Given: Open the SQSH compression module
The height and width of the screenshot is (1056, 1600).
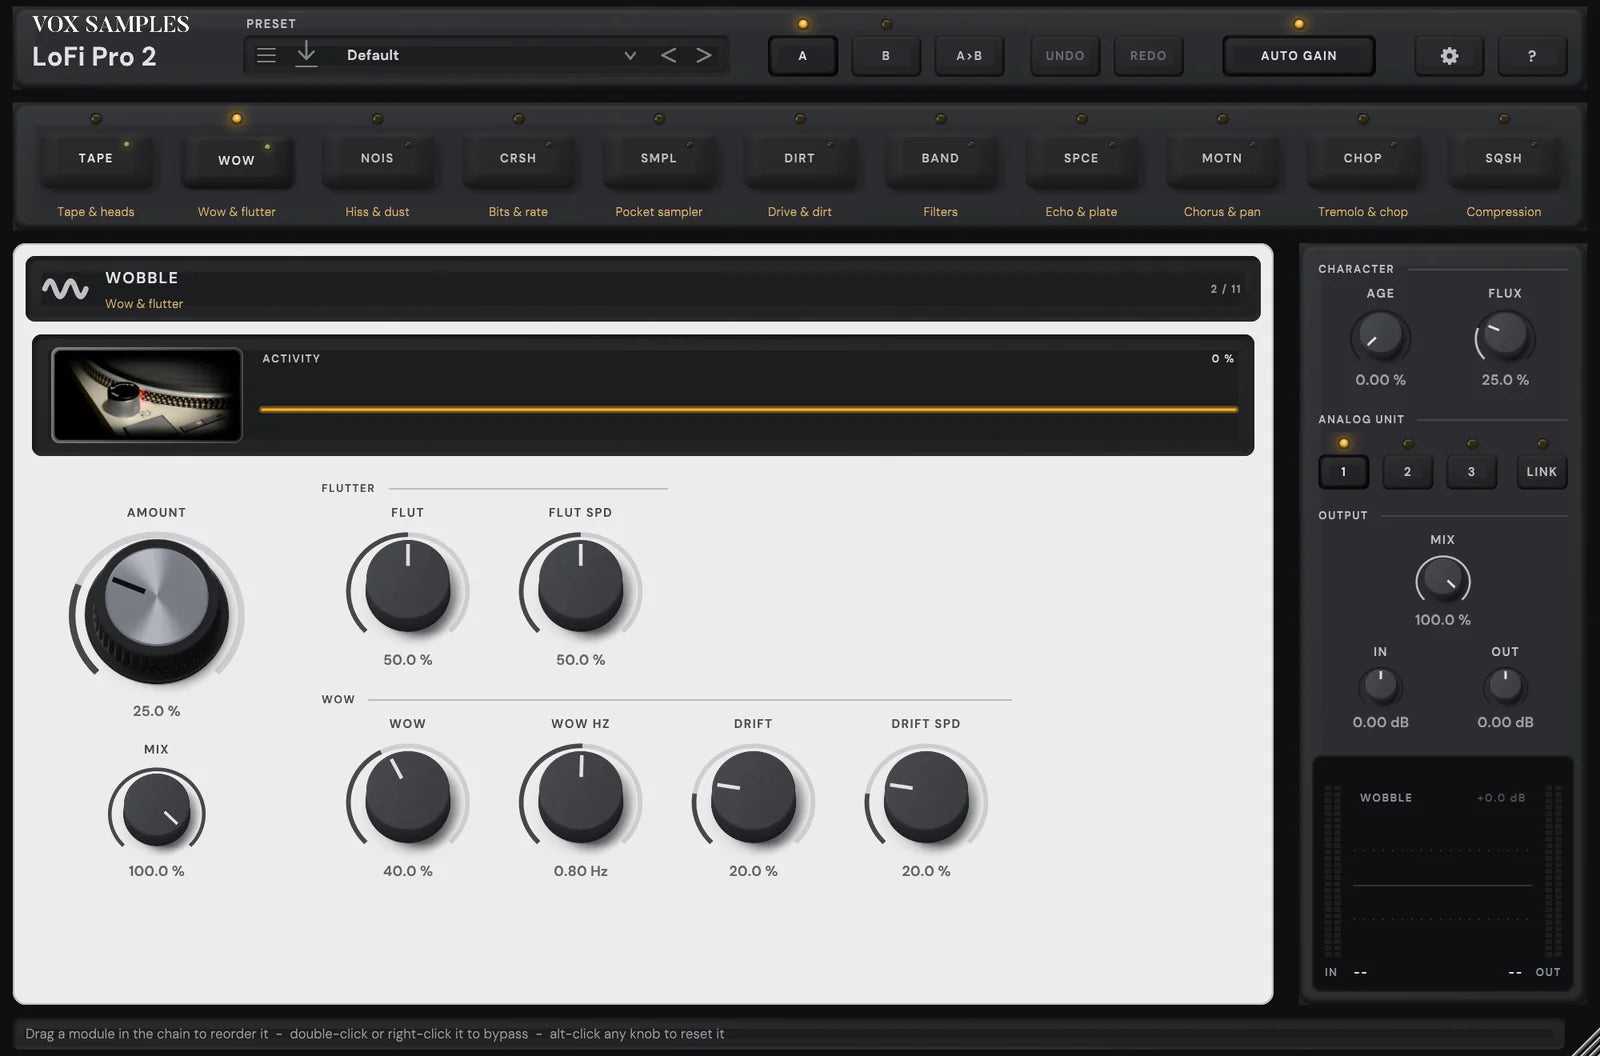Looking at the screenshot, I should tap(1503, 158).
